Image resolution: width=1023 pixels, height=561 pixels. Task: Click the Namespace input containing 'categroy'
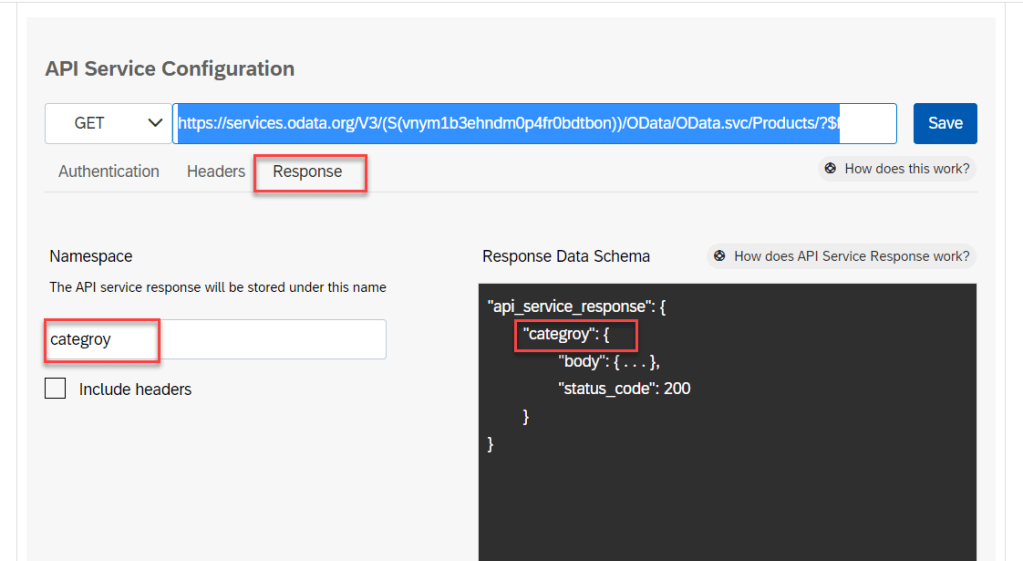[215, 339]
